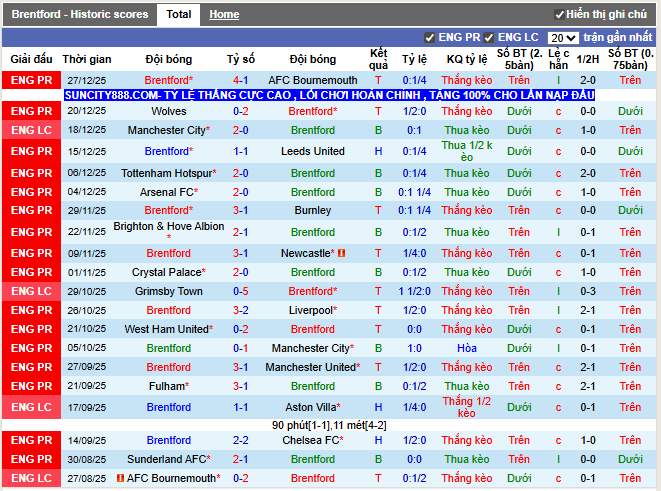
Task: Click the Brentford - Historic scores title
Action: pos(80,14)
